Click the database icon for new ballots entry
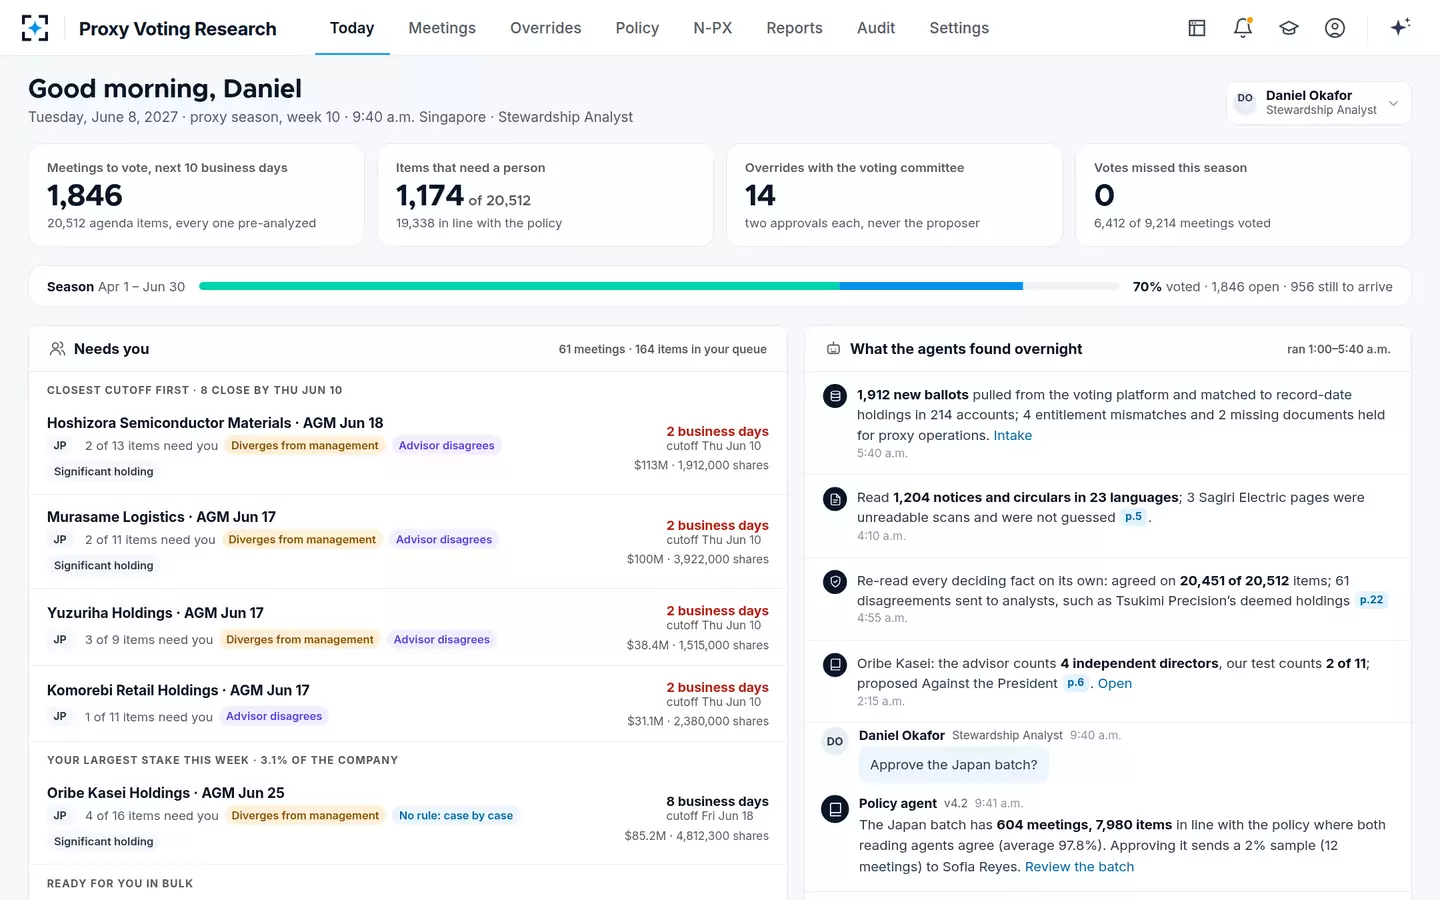The height and width of the screenshot is (900, 1440). point(835,396)
